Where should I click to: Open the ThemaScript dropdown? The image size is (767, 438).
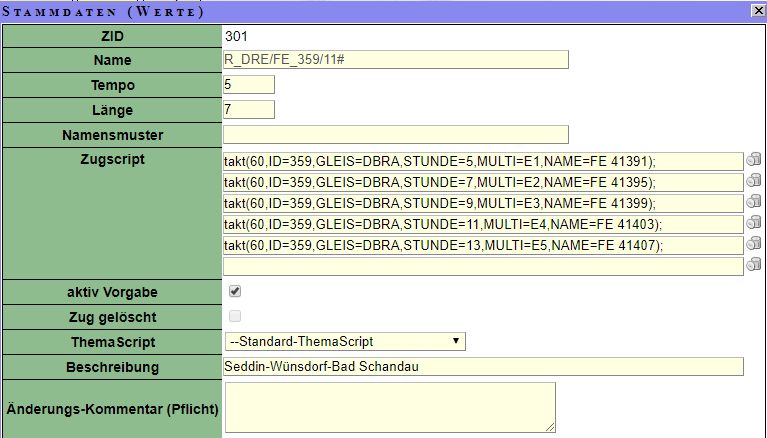pyautogui.click(x=345, y=342)
